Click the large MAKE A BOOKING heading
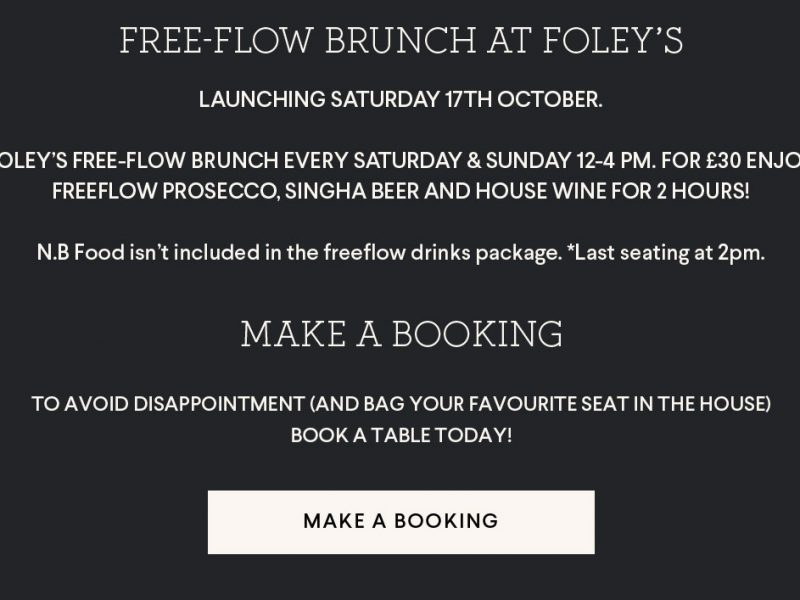This screenshot has width=800, height=600. [x=402, y=334]
